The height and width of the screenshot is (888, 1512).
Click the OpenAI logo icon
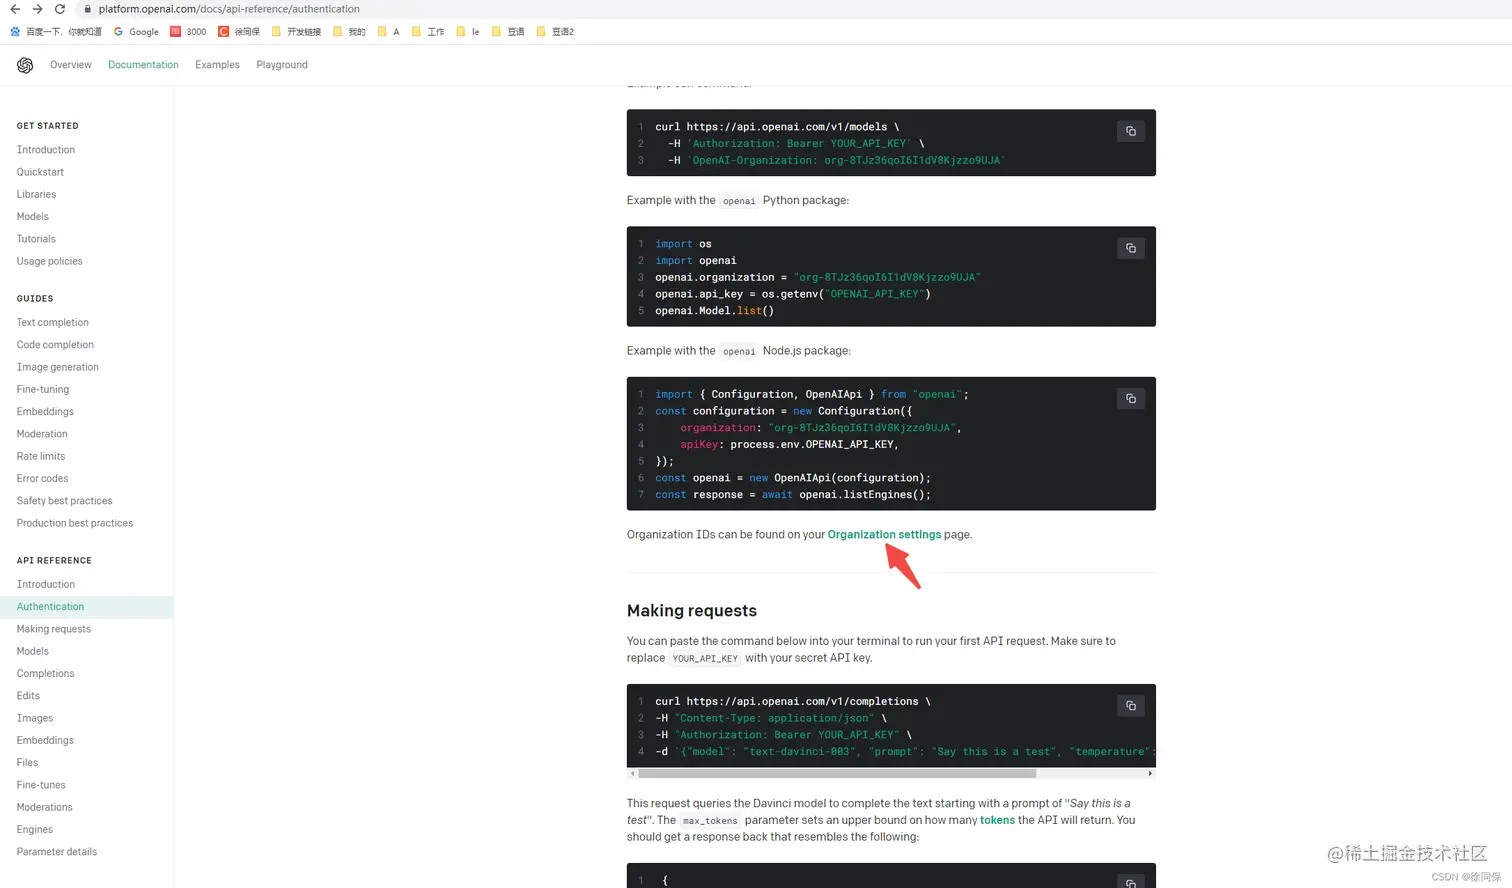(x=25, y=65)
